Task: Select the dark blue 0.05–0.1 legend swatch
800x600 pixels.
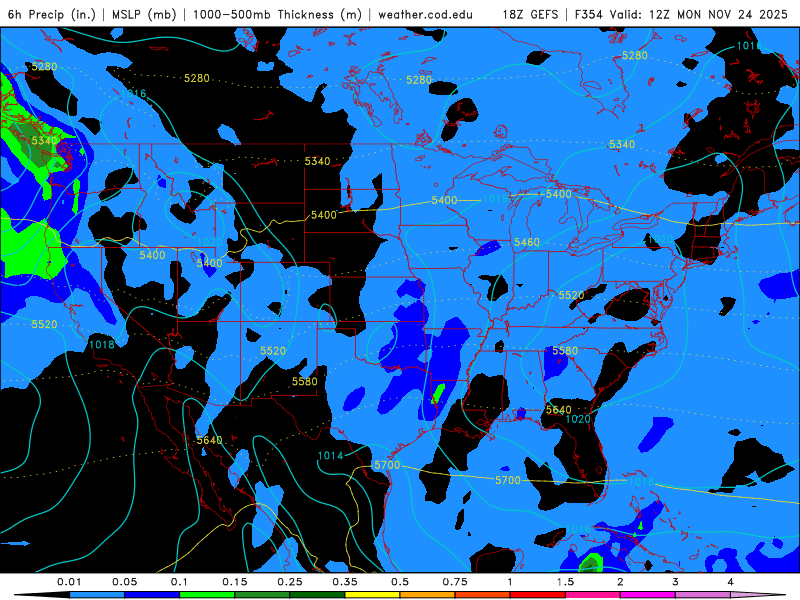Action: [152, 595]
